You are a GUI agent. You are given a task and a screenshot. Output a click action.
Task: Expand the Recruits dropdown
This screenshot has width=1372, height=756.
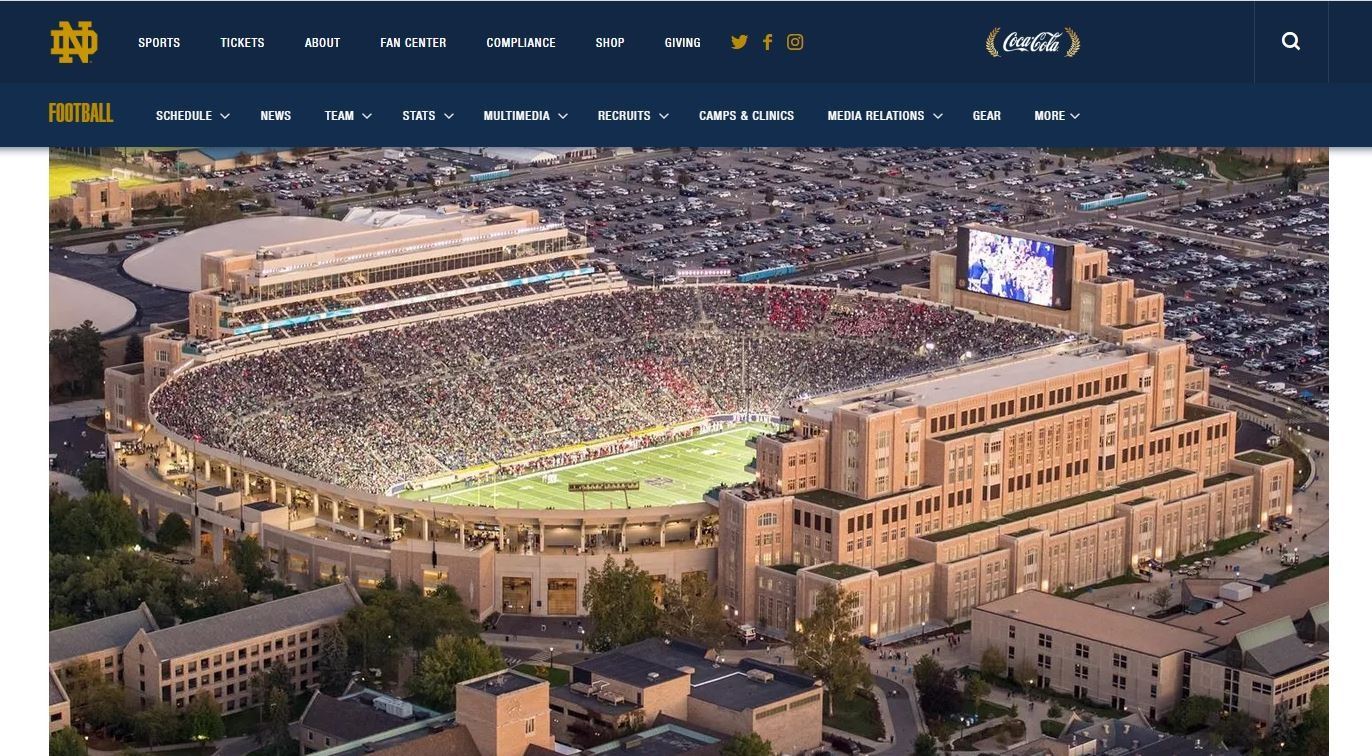[x=634, y=116]
